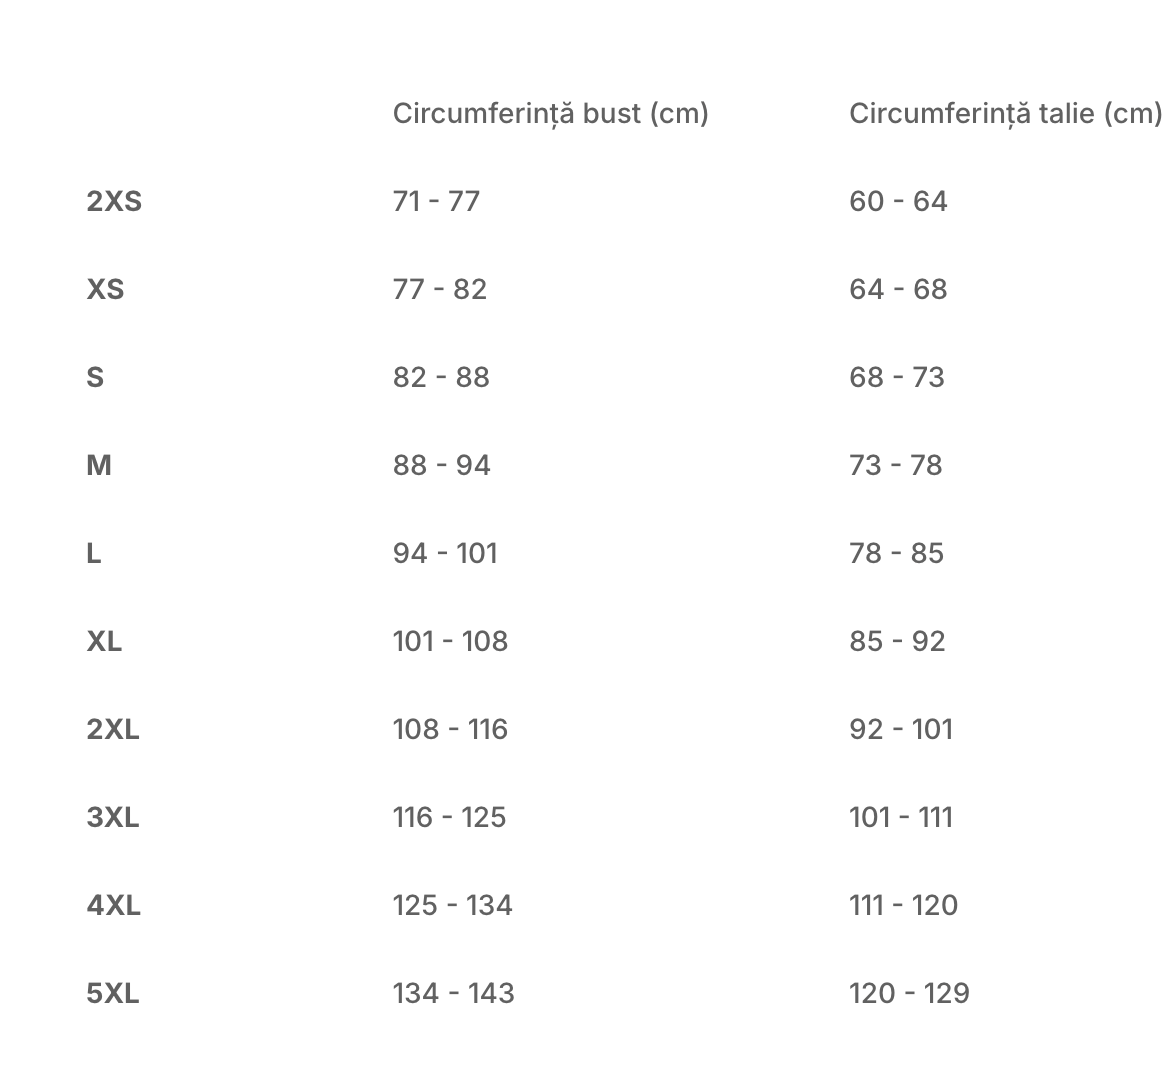
Task: Select the 4XL size row label
Action: [114, 906]
